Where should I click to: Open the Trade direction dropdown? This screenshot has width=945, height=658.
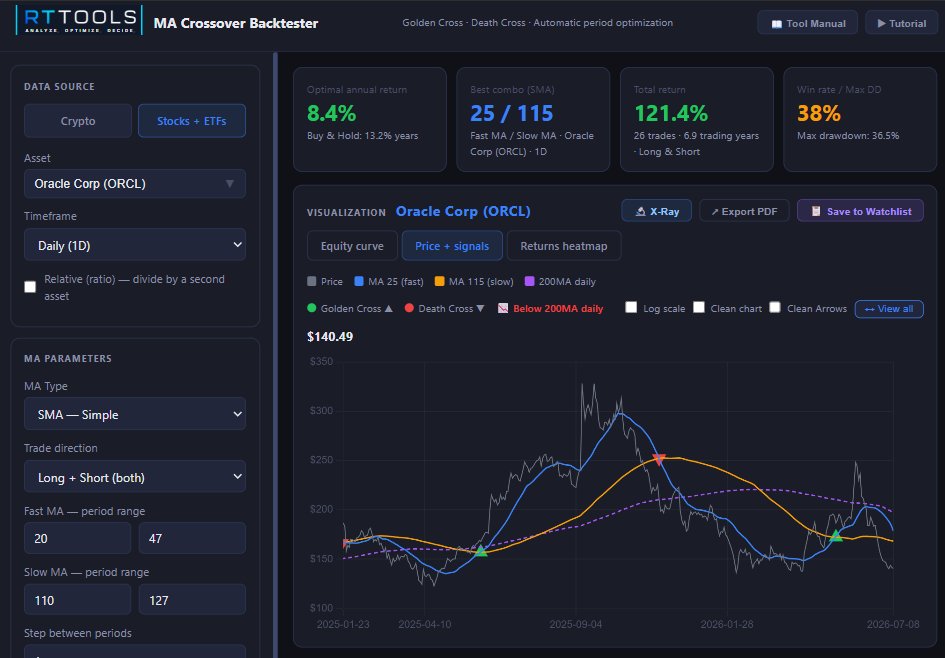pos(134,477)
